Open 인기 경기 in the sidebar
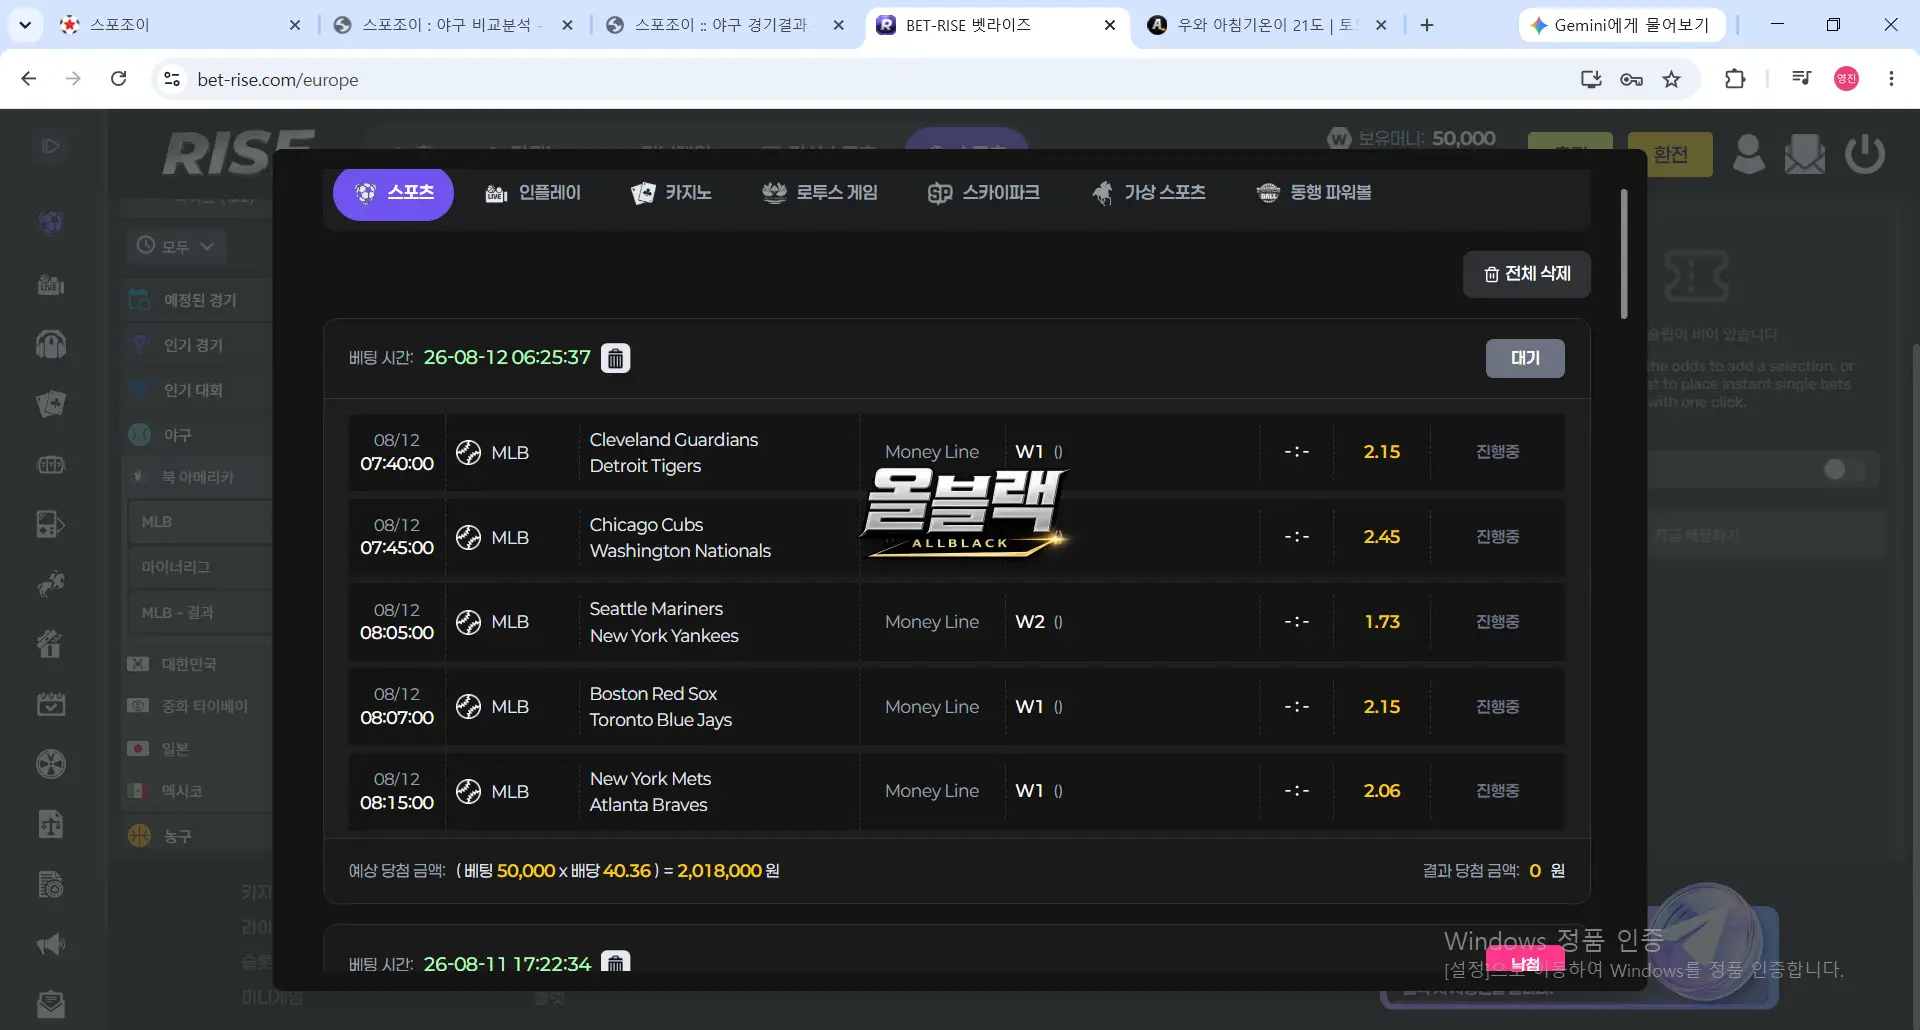The height and width of the screenshot is (1030, 1920). click(199, 345)
